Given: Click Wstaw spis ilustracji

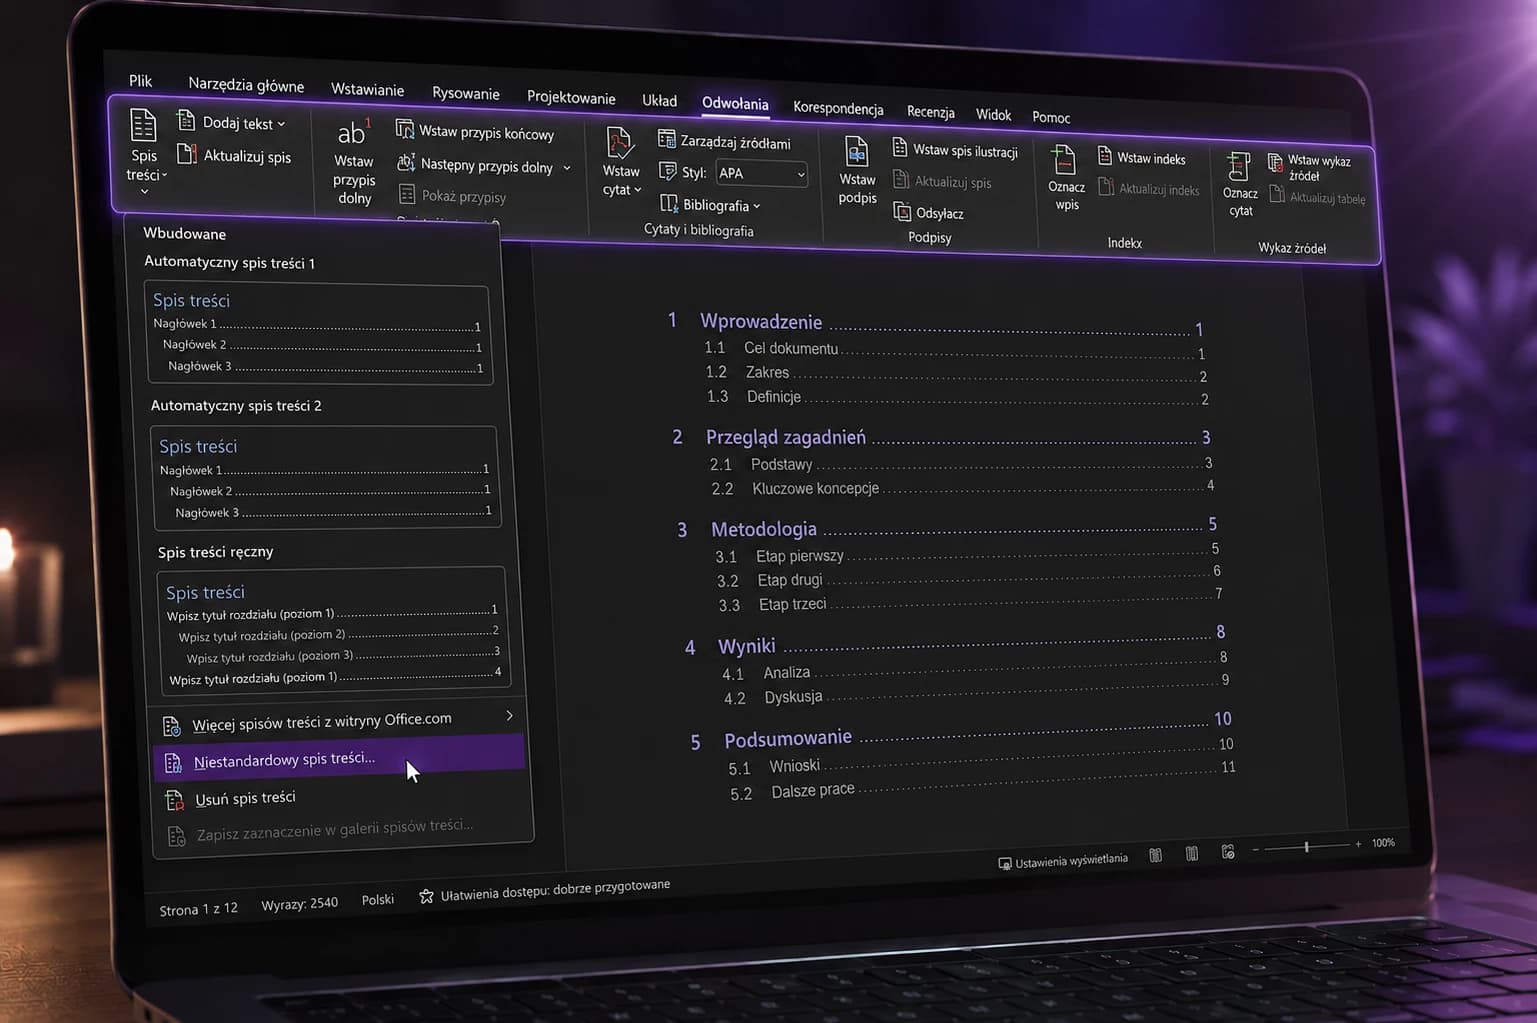Looking at the screenshot, I should click(955, 150).
